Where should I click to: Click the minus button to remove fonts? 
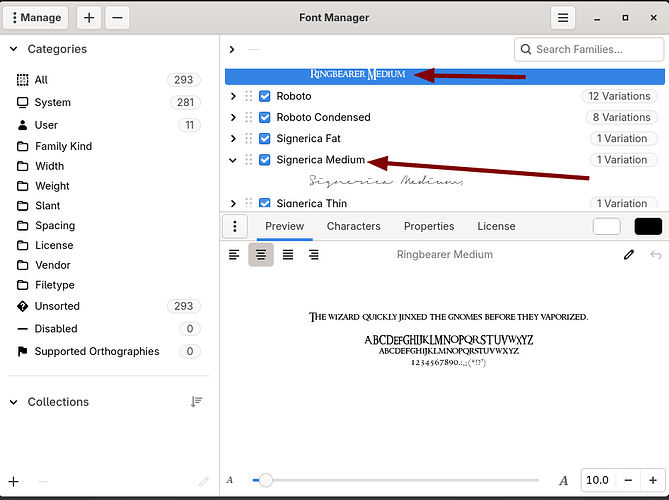point(117,17)
